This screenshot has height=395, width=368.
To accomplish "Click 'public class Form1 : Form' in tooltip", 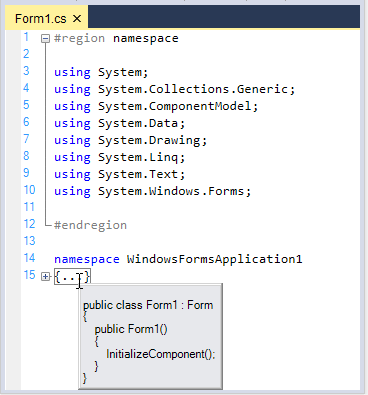I will pyautogui.click(x=148, y=305).
